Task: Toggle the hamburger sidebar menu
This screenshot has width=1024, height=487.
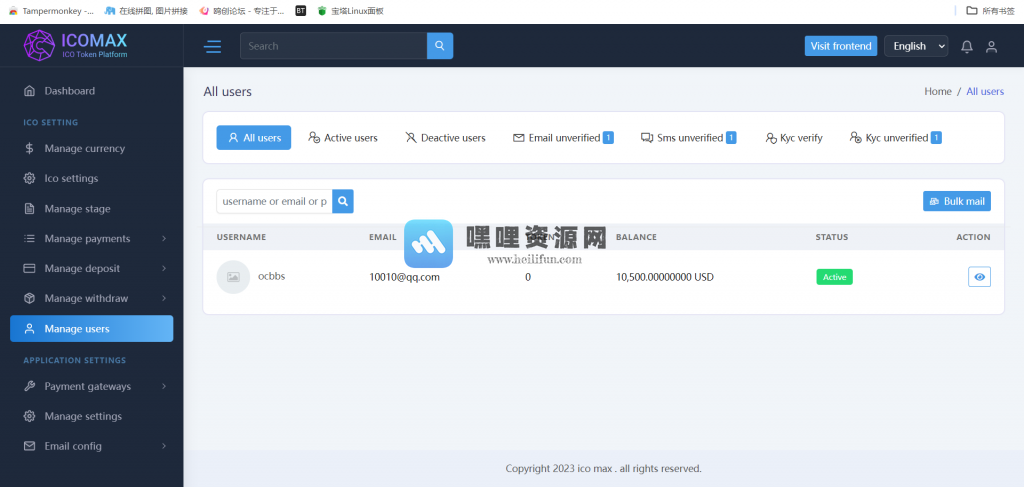Action: tap(212, 46)
